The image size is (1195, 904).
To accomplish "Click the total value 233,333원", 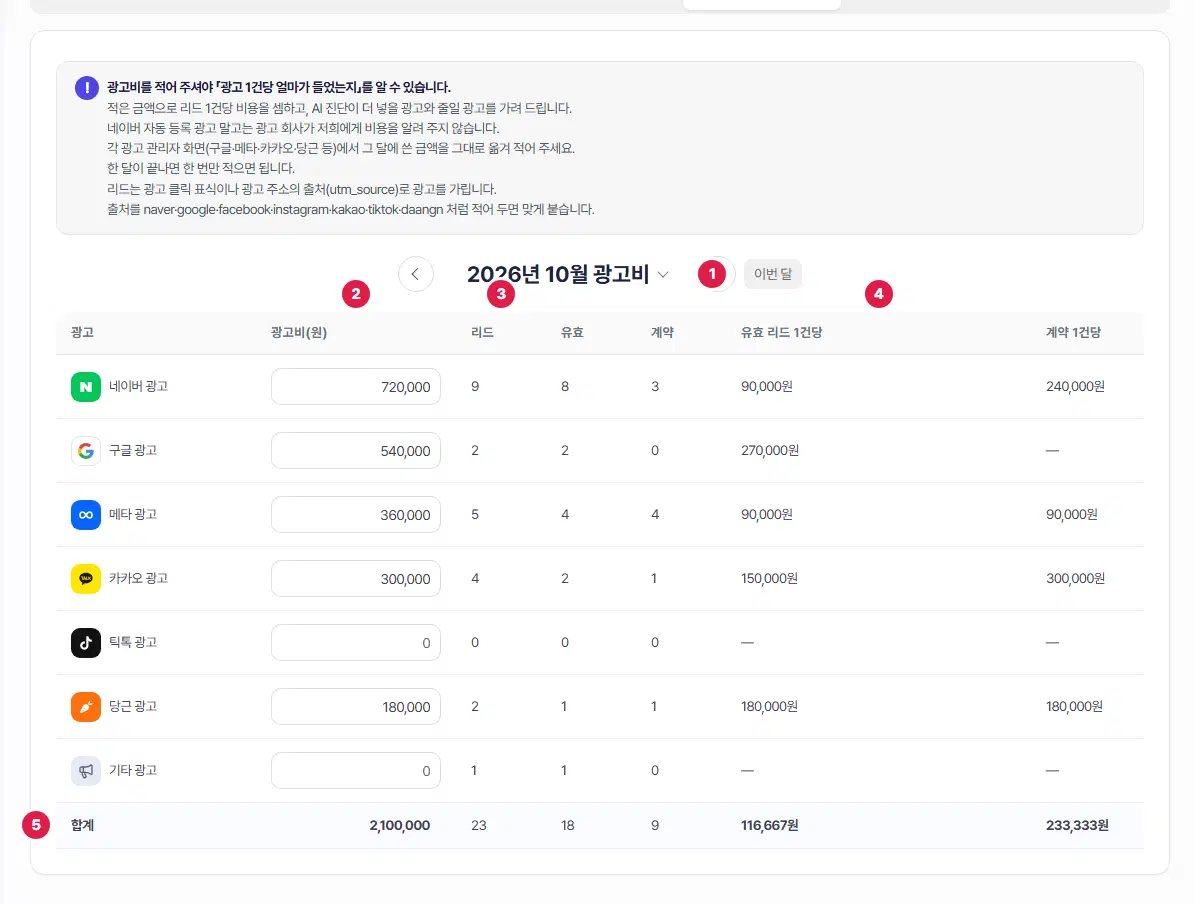I will [x=1077, y=825].
